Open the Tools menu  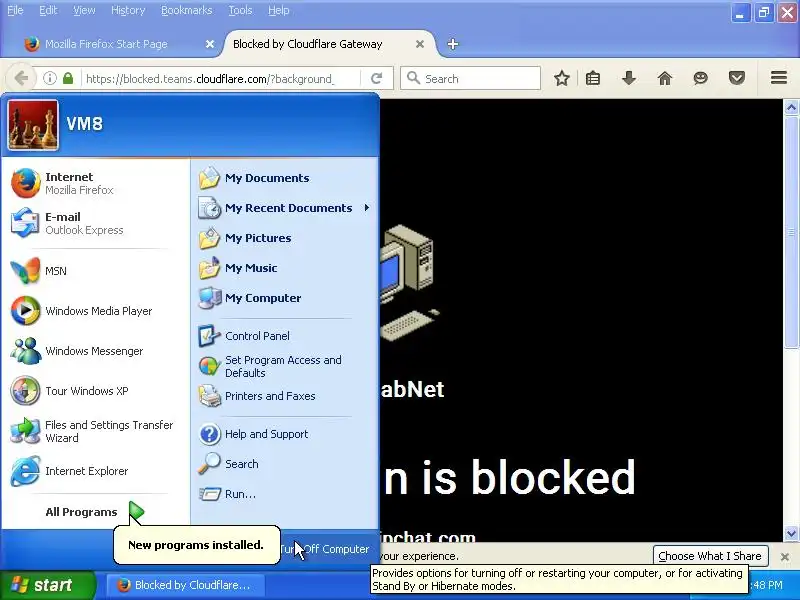click(x=240, y=10)
